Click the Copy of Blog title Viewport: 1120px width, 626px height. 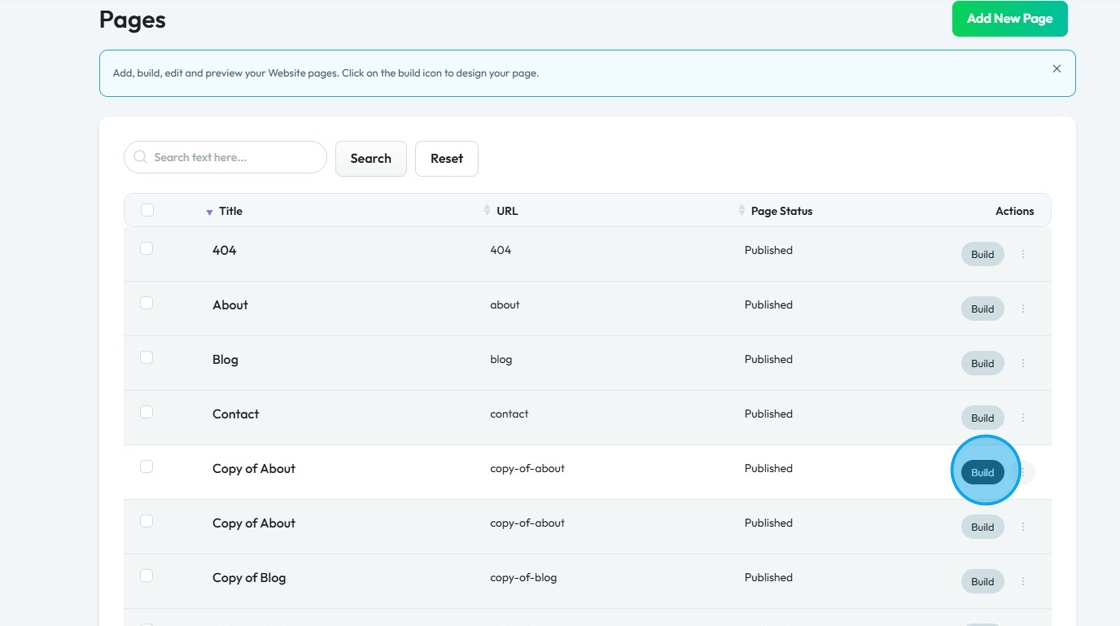point(249,577)
